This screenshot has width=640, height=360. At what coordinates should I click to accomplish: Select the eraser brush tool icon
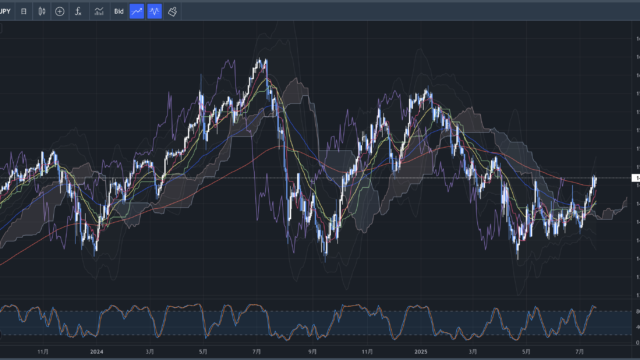tap(173, 11)
